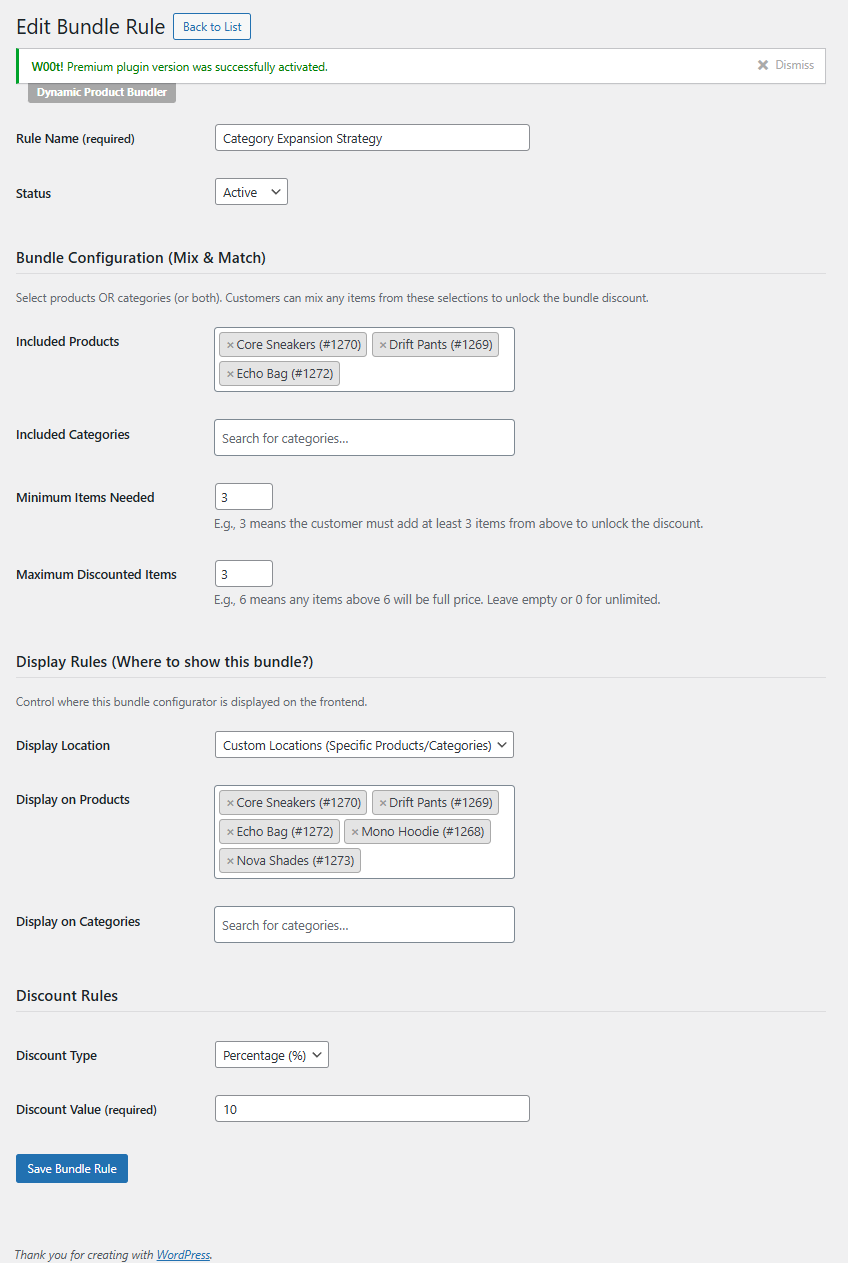Save the bundle rule
The width and height of the screenshot is (848, 1263).
[72, 1169]
